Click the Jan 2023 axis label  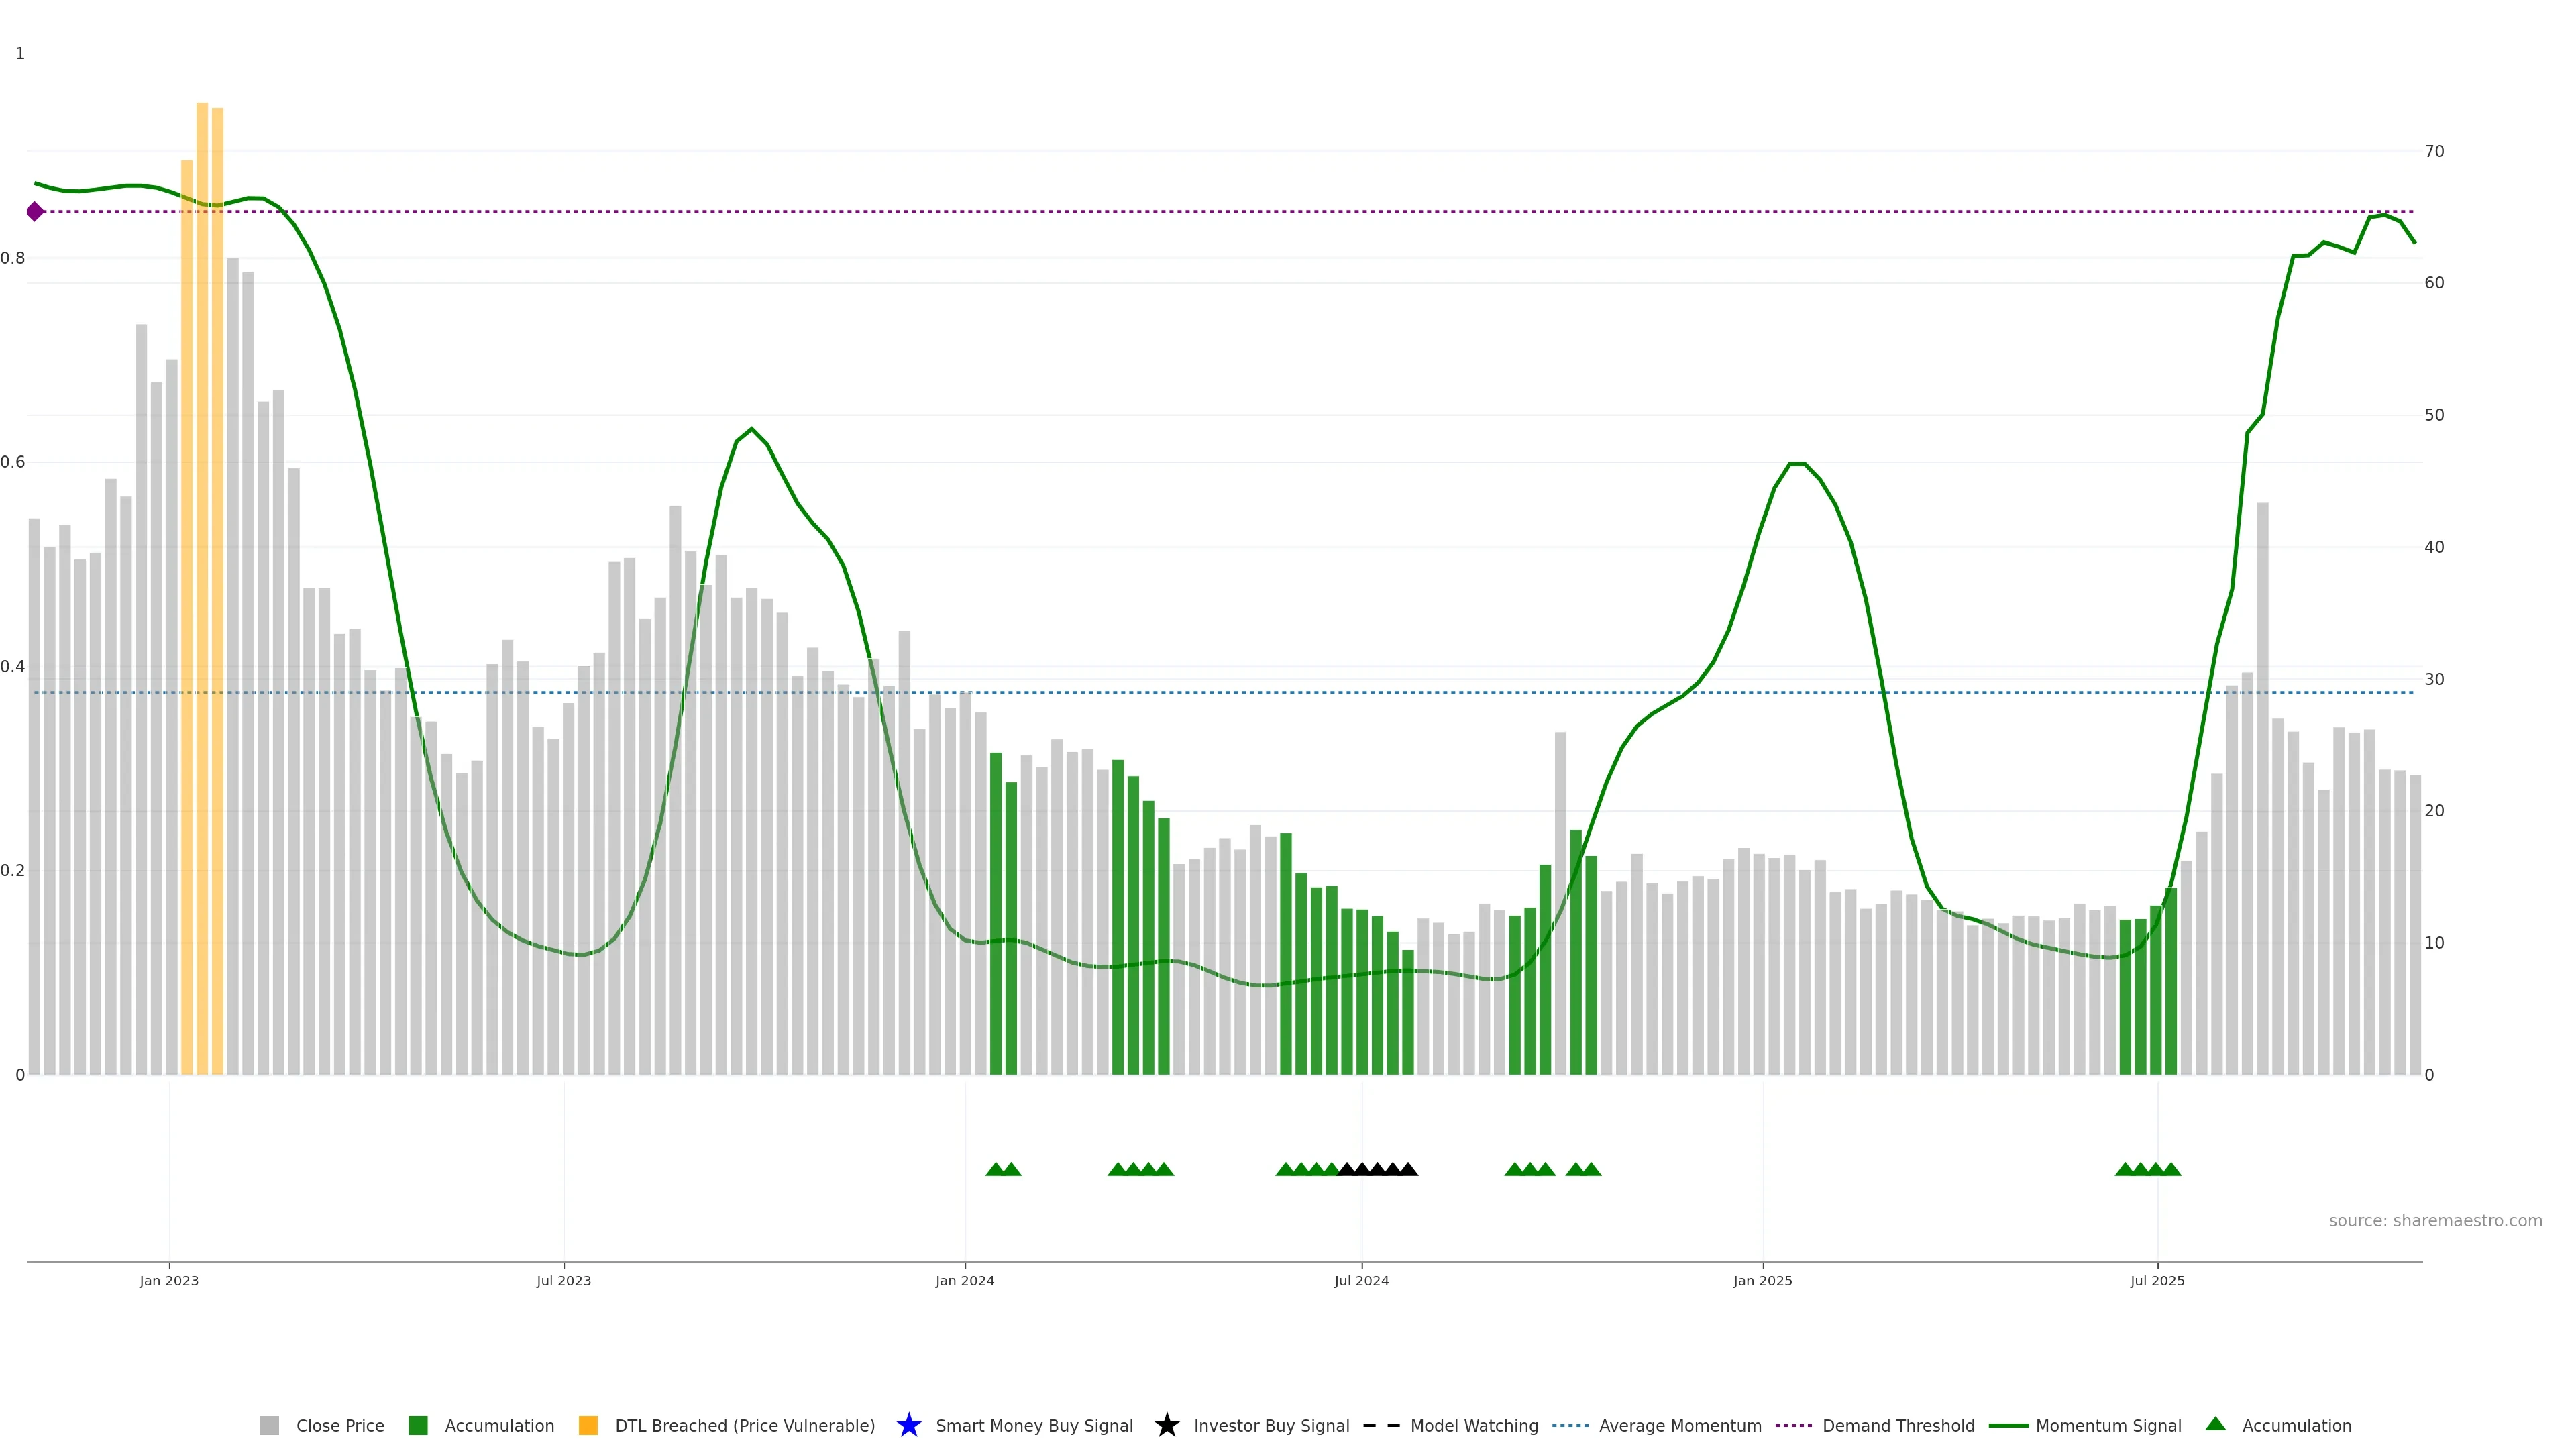tap(169, 1280)
